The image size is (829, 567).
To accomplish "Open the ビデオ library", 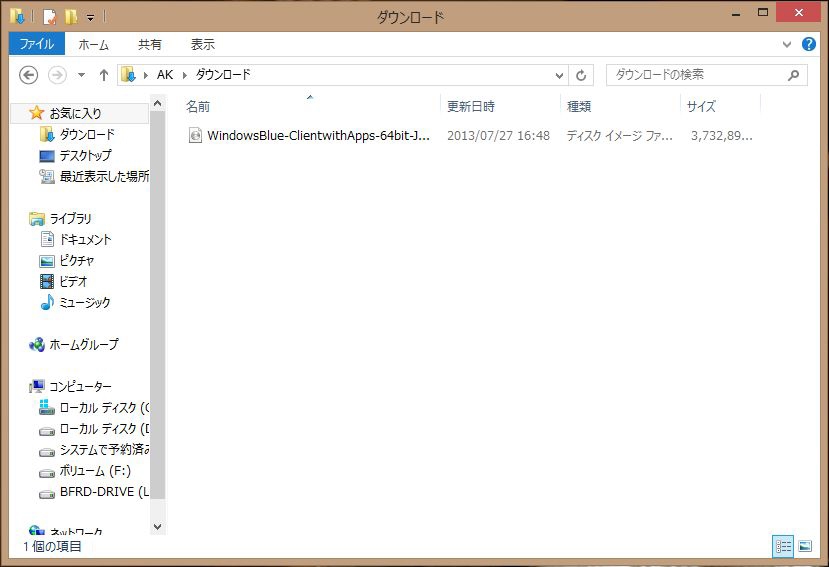I will 73,281.
